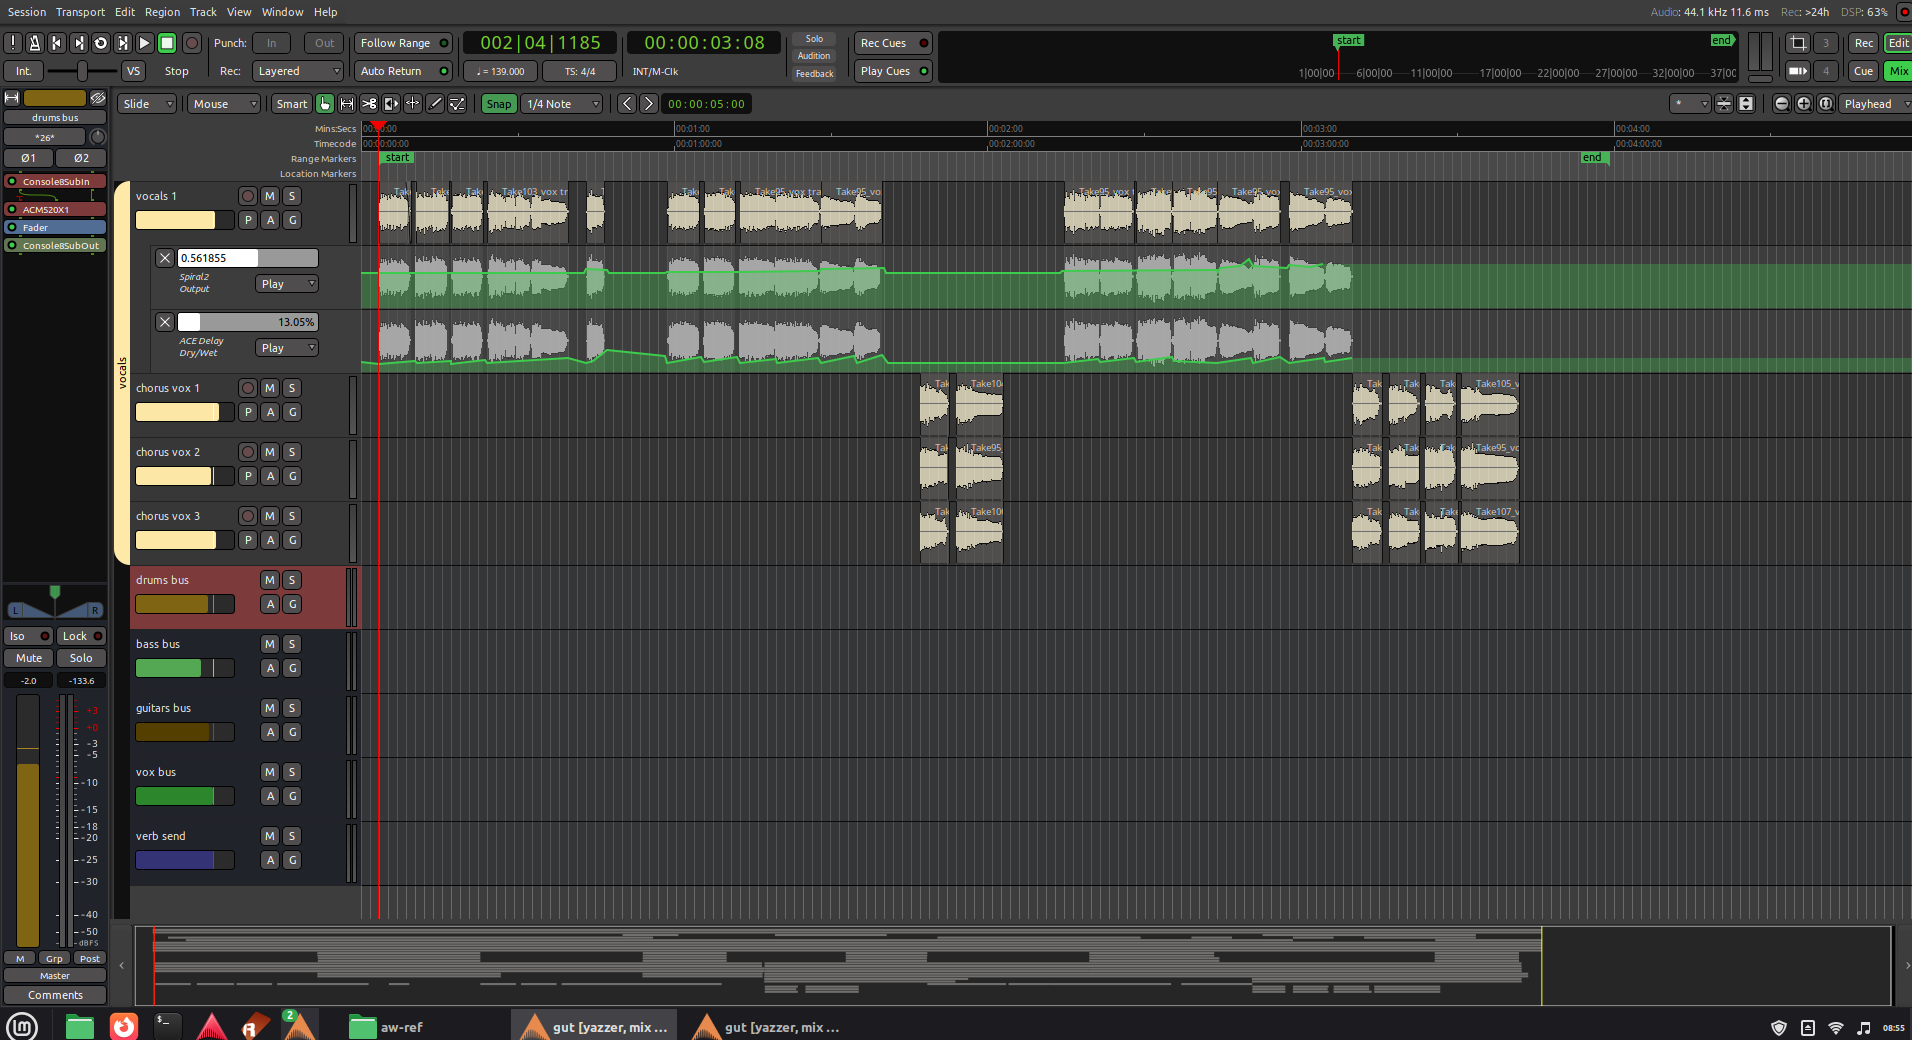Click the global record-enable button
Viewport: 1912px width, 1040px height.
pyautogui.click(x=192, y=43)
